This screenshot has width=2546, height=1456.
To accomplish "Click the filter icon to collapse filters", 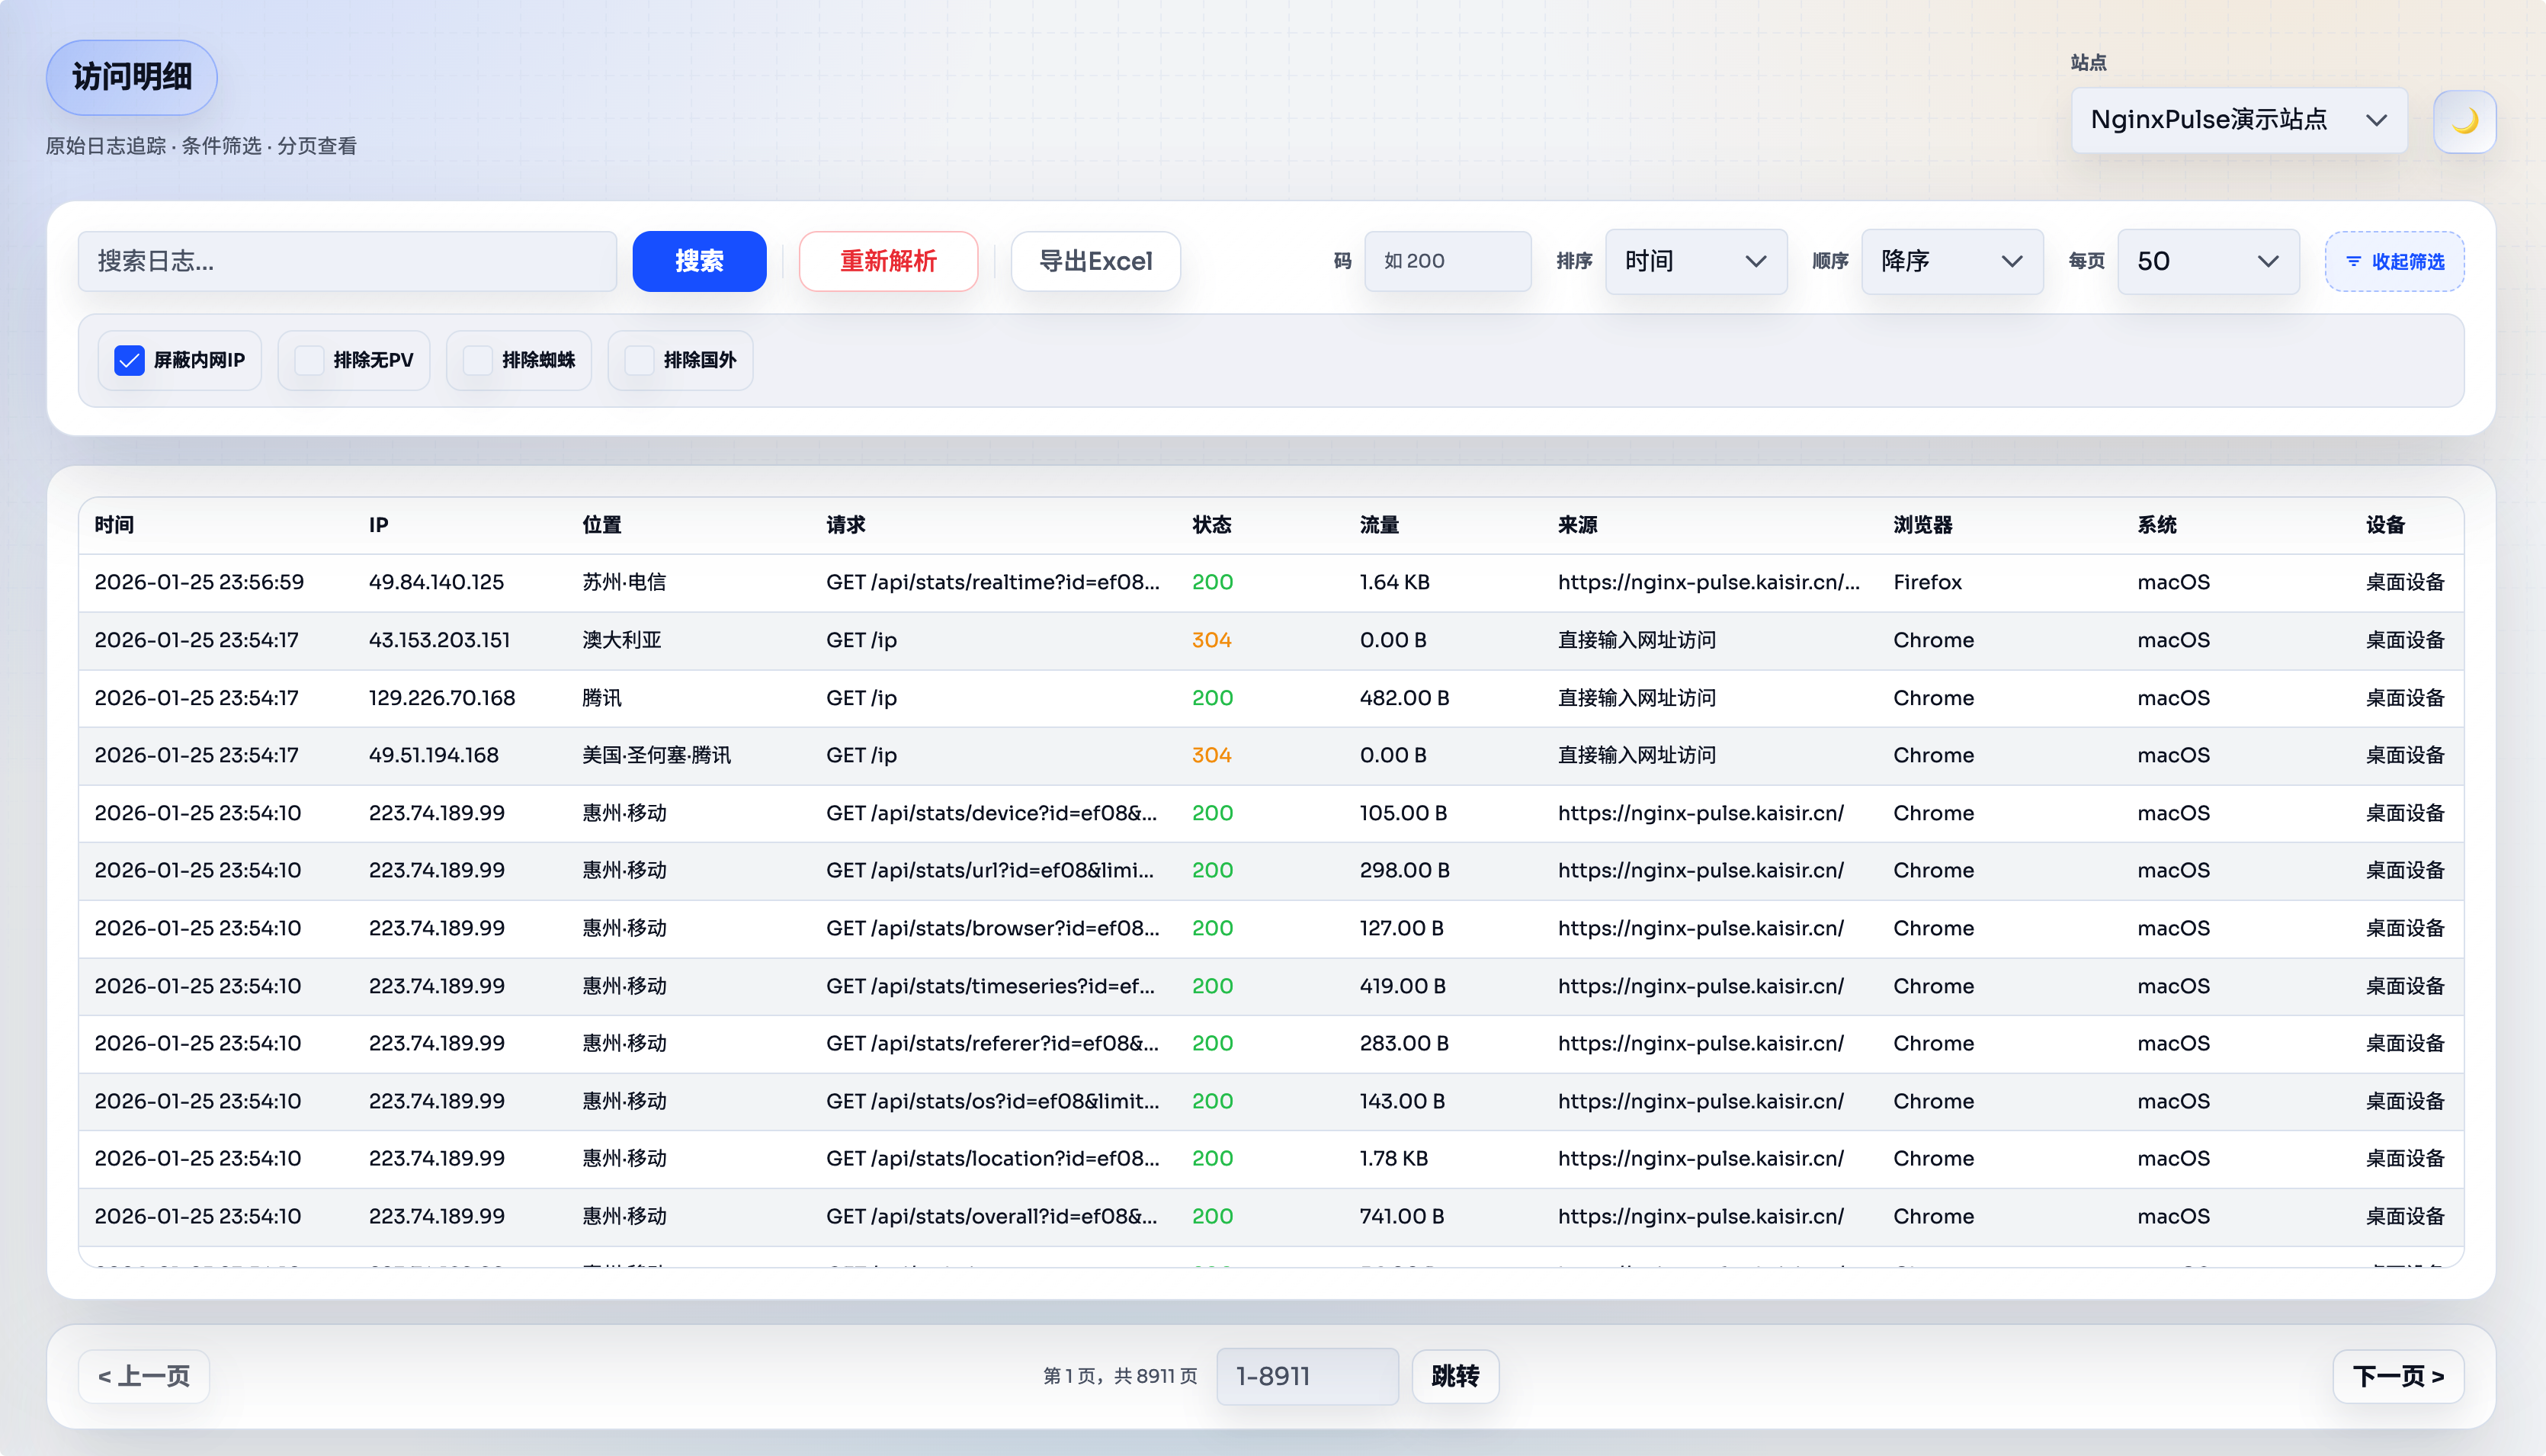I will [x=2353, y=261].
